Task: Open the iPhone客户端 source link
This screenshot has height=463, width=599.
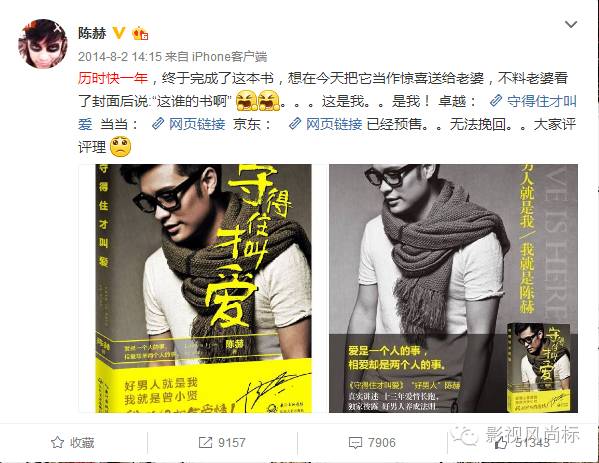Action: [x=229, y=57]
